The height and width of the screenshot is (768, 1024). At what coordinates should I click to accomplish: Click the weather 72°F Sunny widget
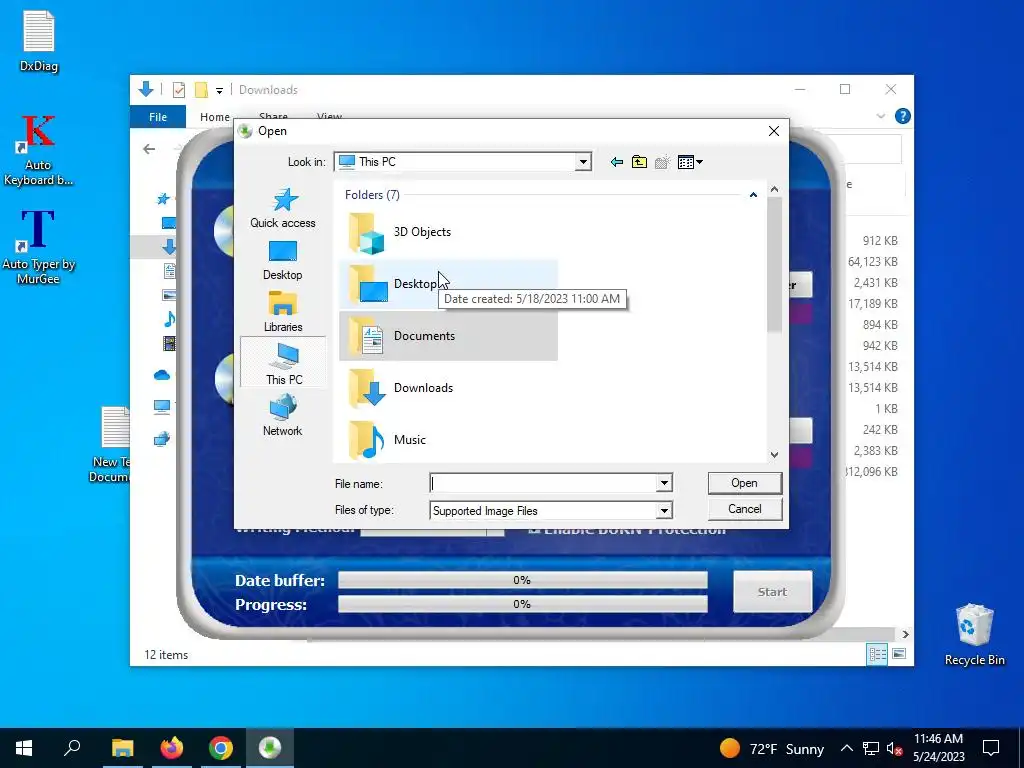point(772,748)
